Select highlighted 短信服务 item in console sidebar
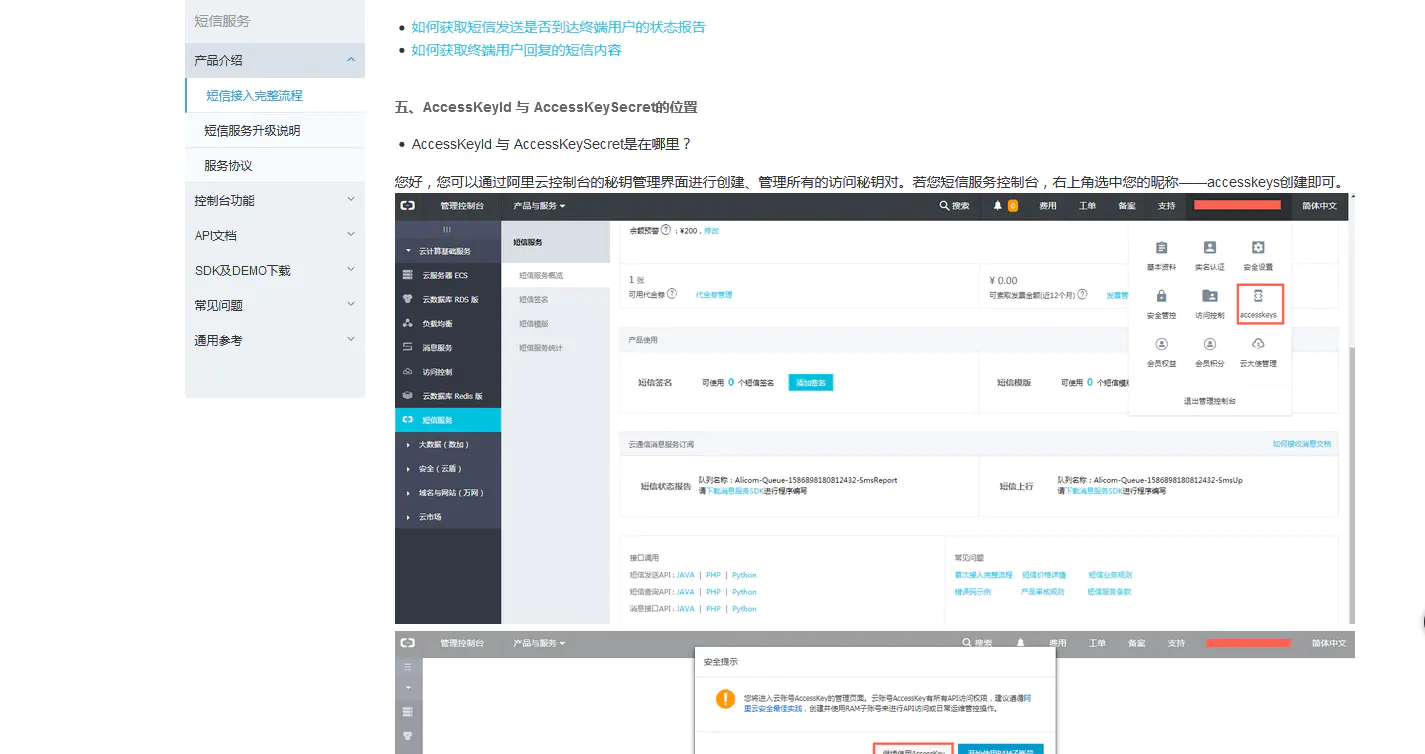The width and height of the screenshot is (1425, 754). point(448,420)
